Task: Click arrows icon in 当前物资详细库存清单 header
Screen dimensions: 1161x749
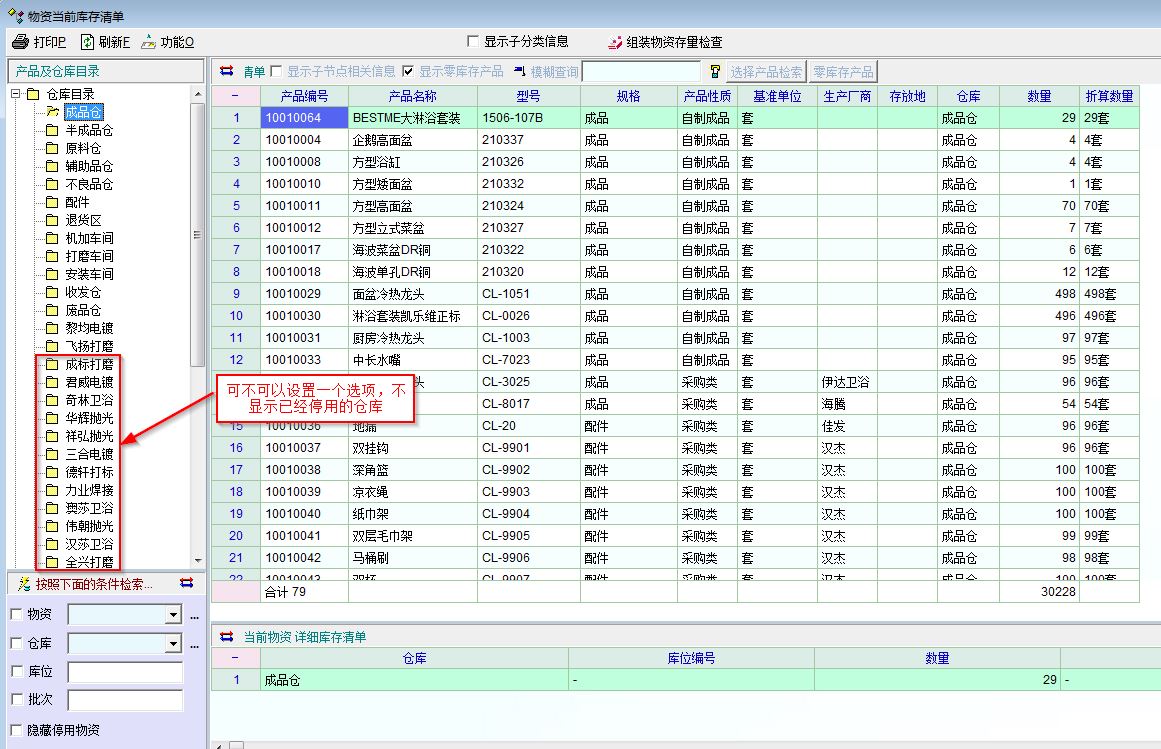Action: (226, 636)
